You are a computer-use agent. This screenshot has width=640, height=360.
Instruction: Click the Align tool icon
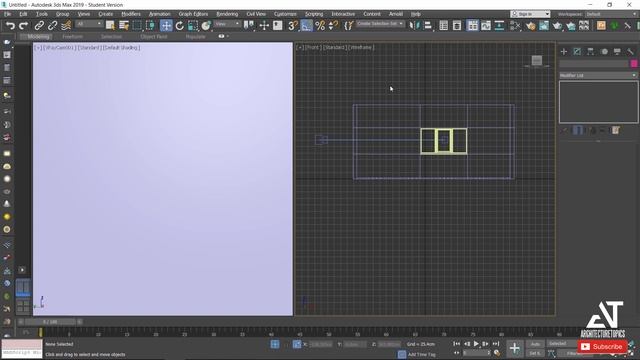pyautogui.click(x=428, y=26)
